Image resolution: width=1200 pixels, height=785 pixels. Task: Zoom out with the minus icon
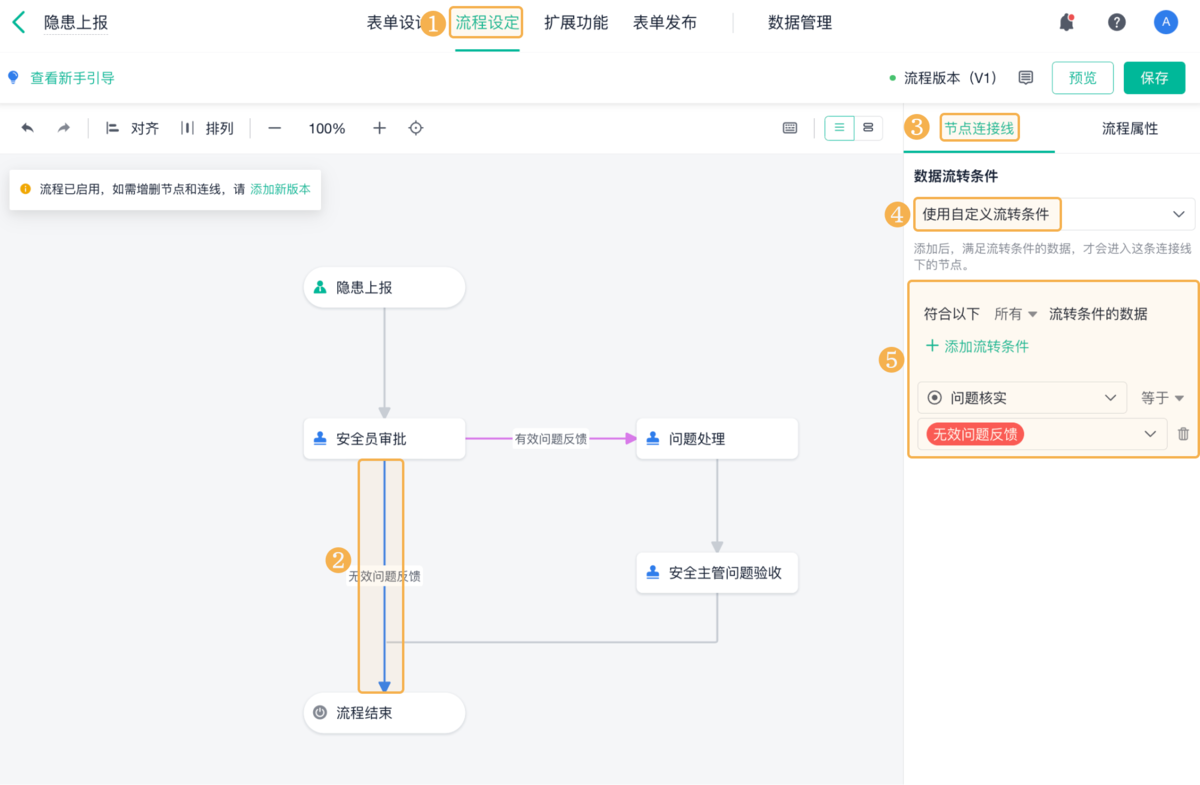(x=274, y=128)
